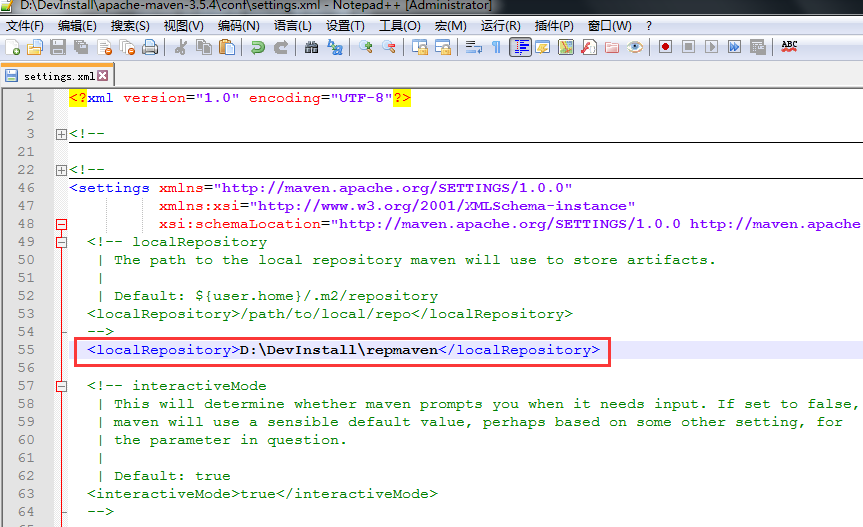This screenshot has height=527, width=863.
Task: Start macro recording with red dot
Action: pyautogui.click(x=665, y=47)
